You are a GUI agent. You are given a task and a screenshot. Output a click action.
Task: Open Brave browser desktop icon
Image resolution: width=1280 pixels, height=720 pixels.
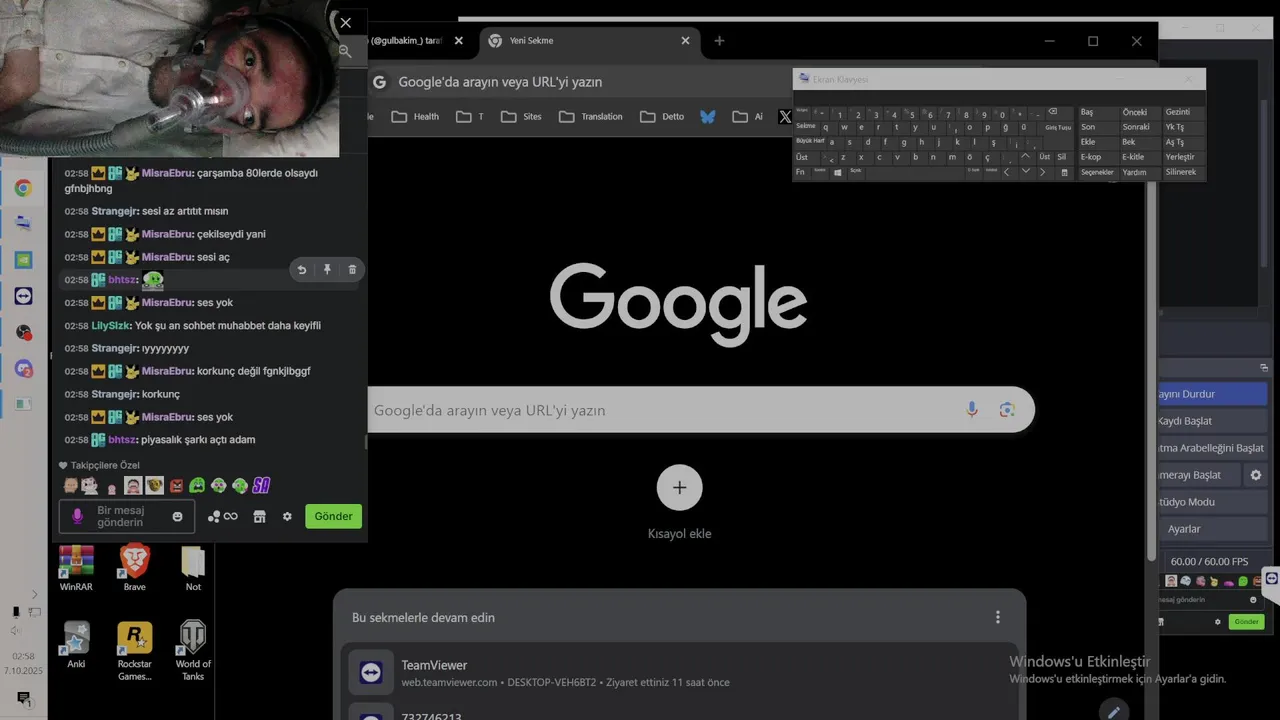tap(134, 569)
